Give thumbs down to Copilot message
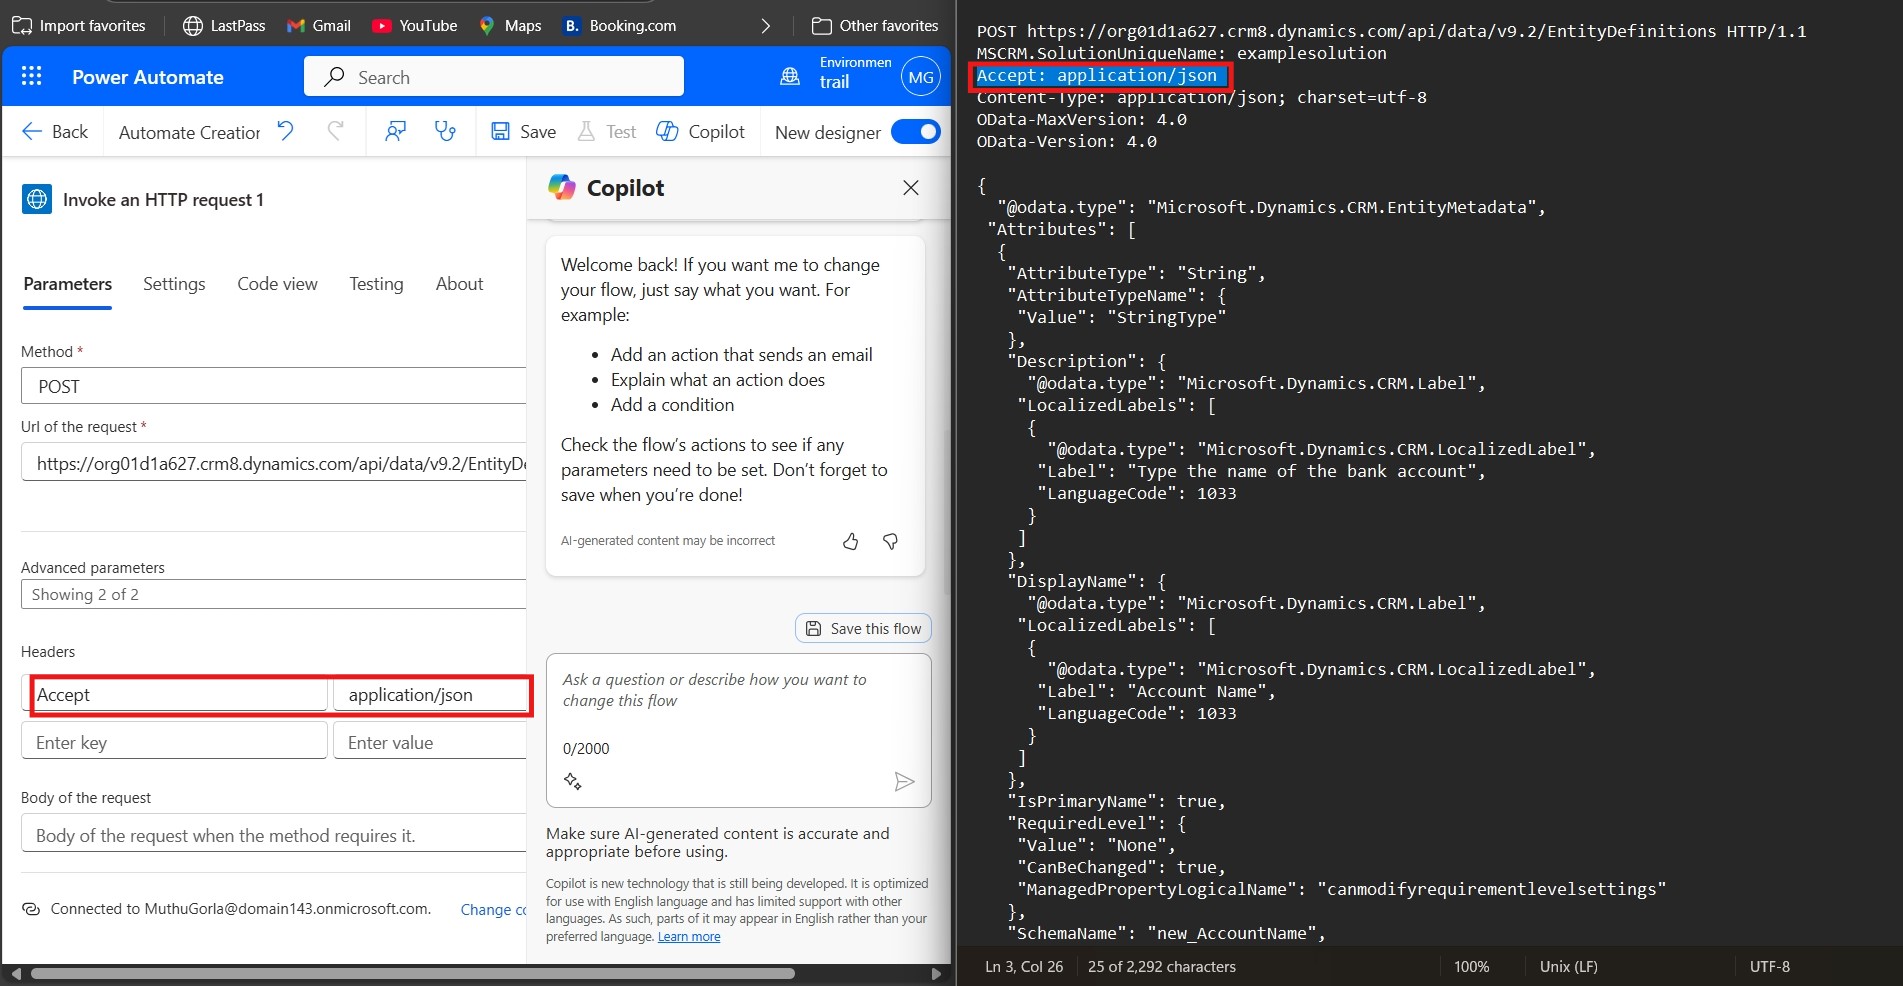 click(x=890, y=541)
